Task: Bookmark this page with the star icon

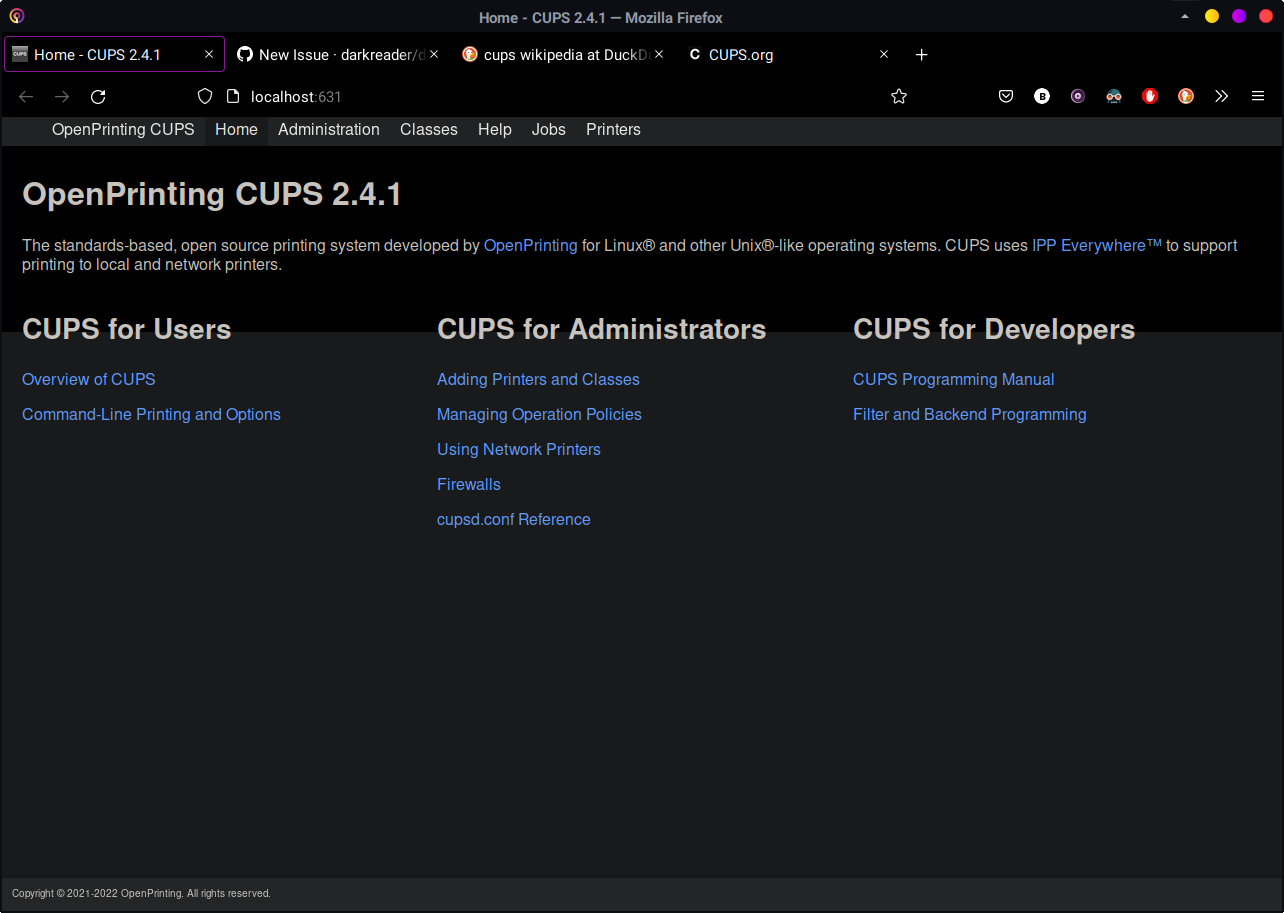Action: coord(899,96)
